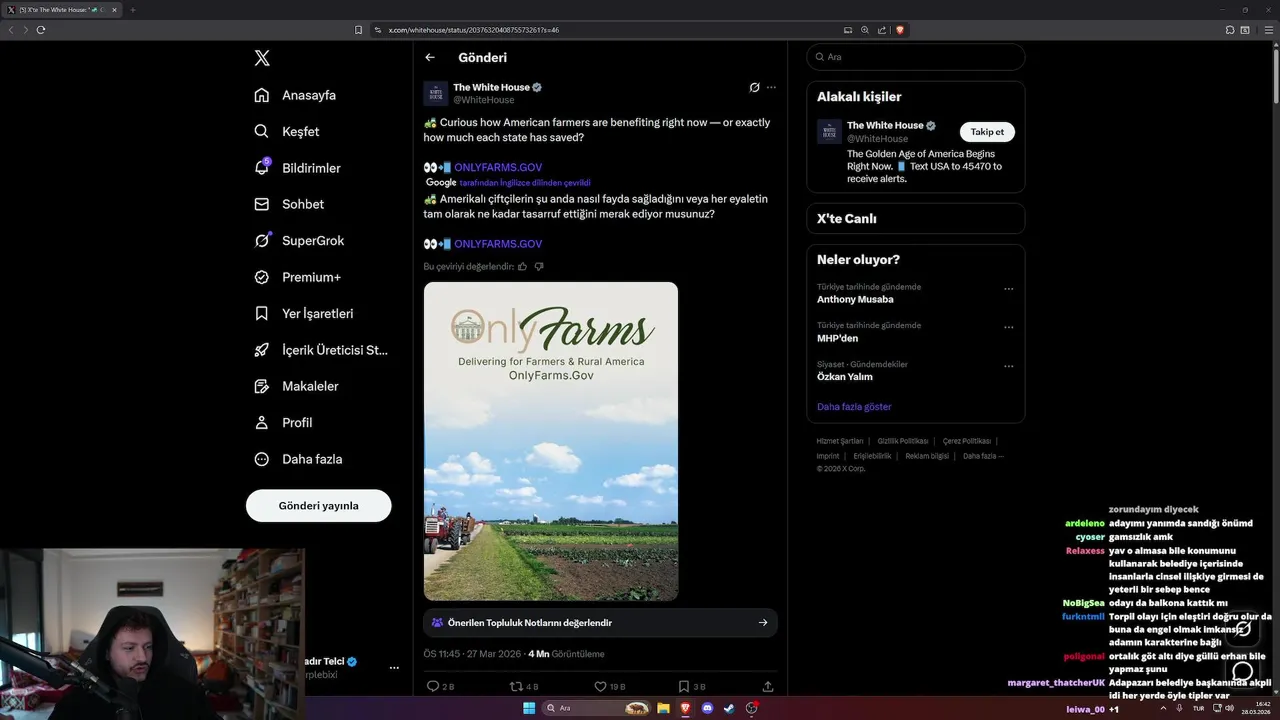This screenshot has width=1280, height=720.
Task: Open the first ONLYFARMS.GOV link
Action: (x=498, y=168)
